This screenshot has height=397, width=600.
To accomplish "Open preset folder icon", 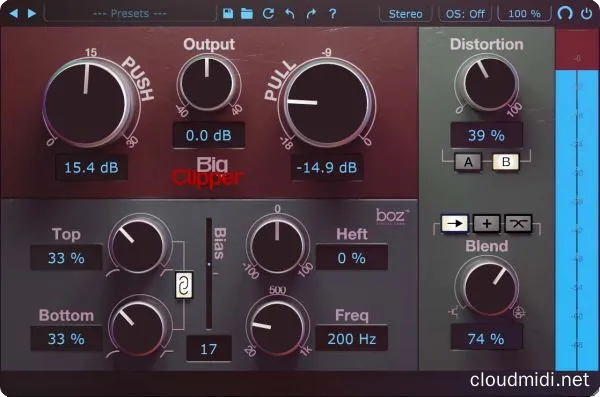I will pos(247,14).
